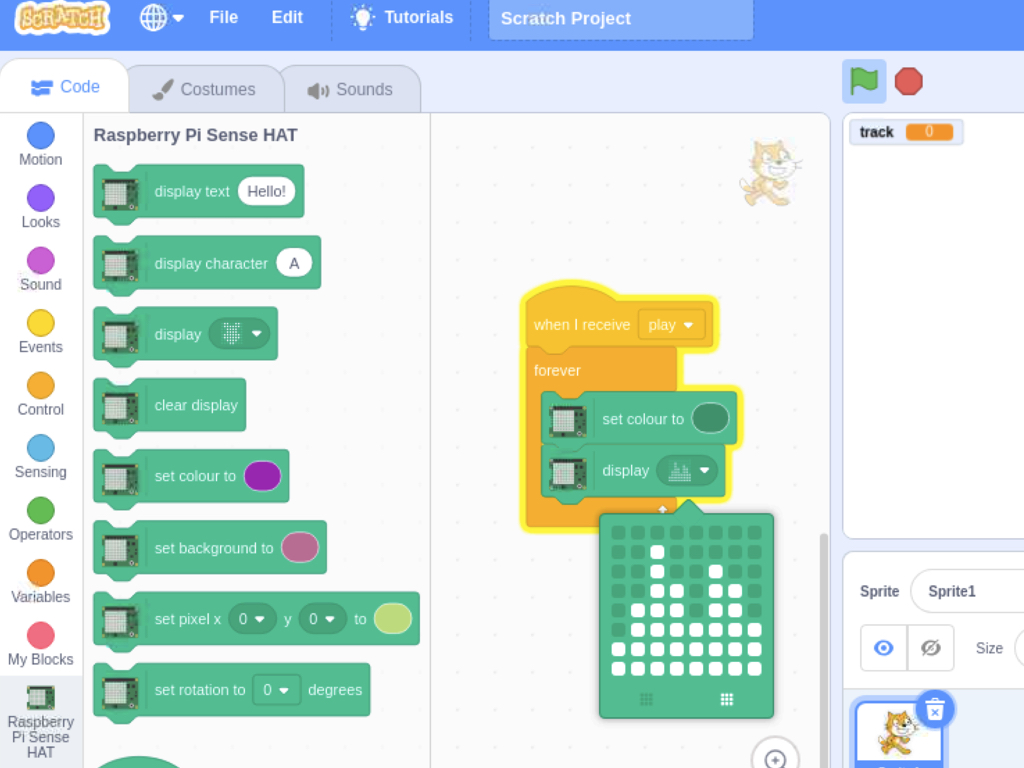Select the Operators block category
The image size is (1024, 768).
click(40, 520)
